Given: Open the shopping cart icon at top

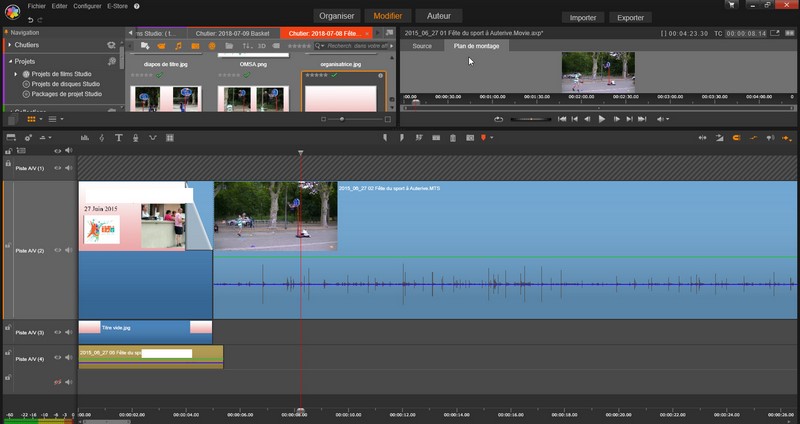Looking at the screenshot, I should 732,5.
